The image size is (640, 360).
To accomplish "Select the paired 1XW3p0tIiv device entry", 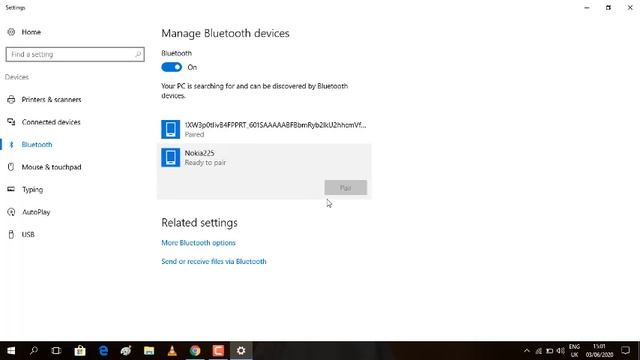I will click(x=264, y=129).
